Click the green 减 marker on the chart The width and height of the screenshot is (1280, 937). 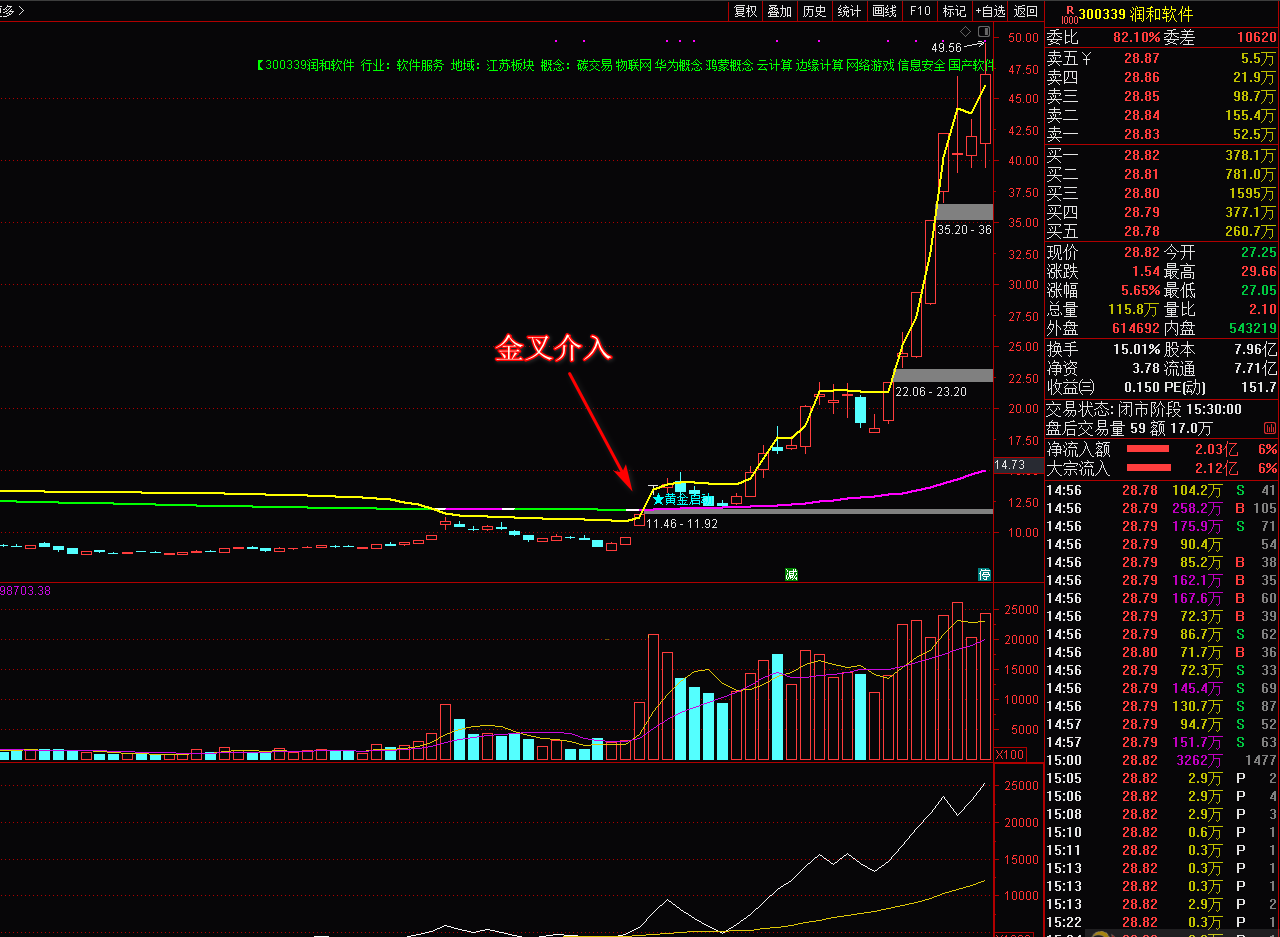click(791, 574)
